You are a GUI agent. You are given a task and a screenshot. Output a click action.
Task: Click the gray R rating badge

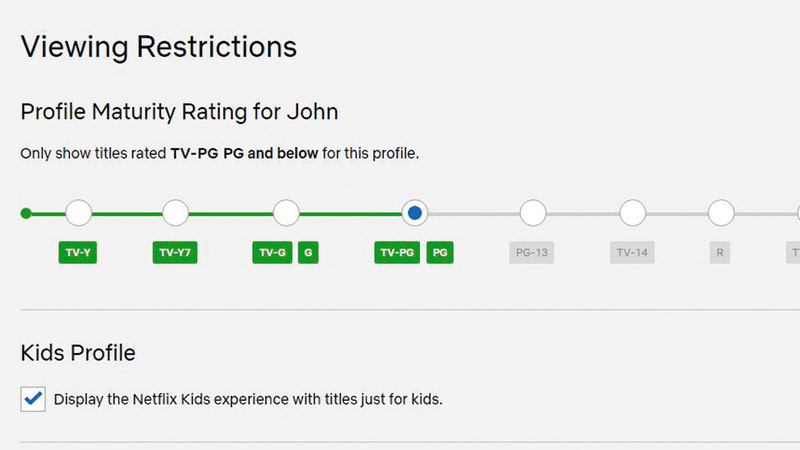click(x=719, y=253)
